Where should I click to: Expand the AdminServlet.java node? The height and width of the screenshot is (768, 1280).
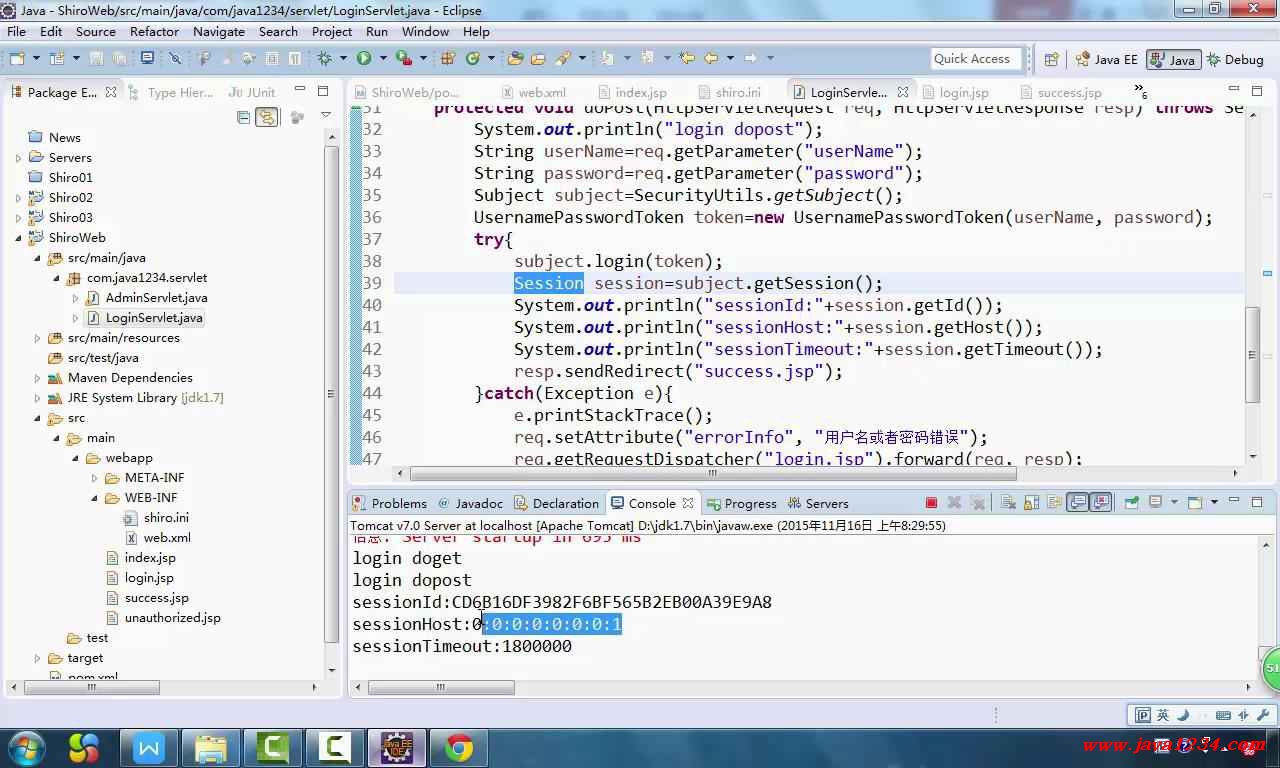point(75,298)
